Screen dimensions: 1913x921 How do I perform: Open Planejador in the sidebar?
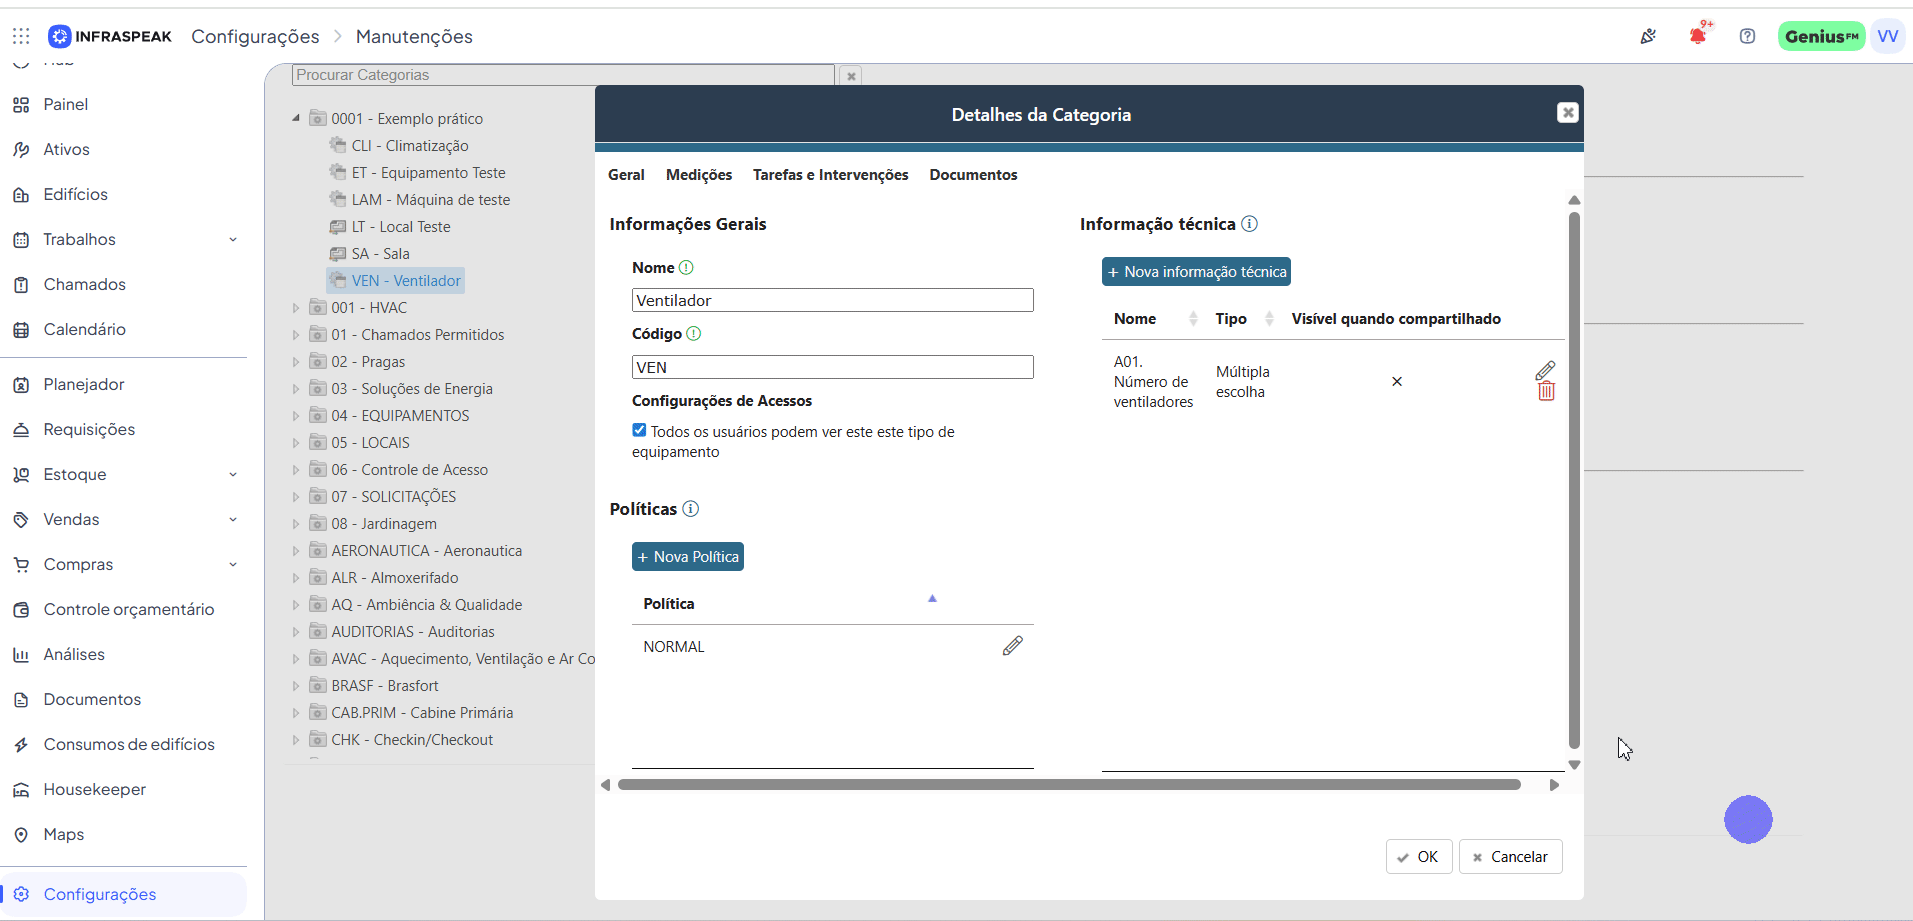tap(84, 384)
